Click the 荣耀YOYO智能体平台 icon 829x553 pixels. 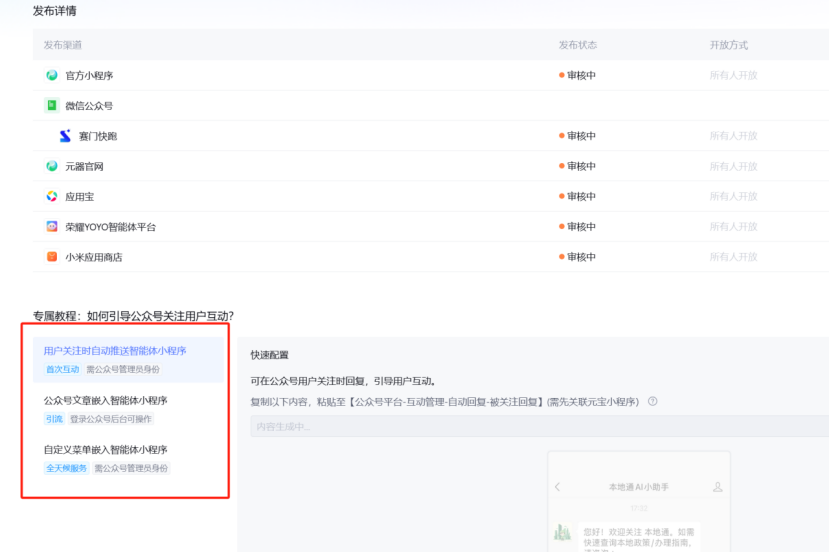click(x=52, y=226)
